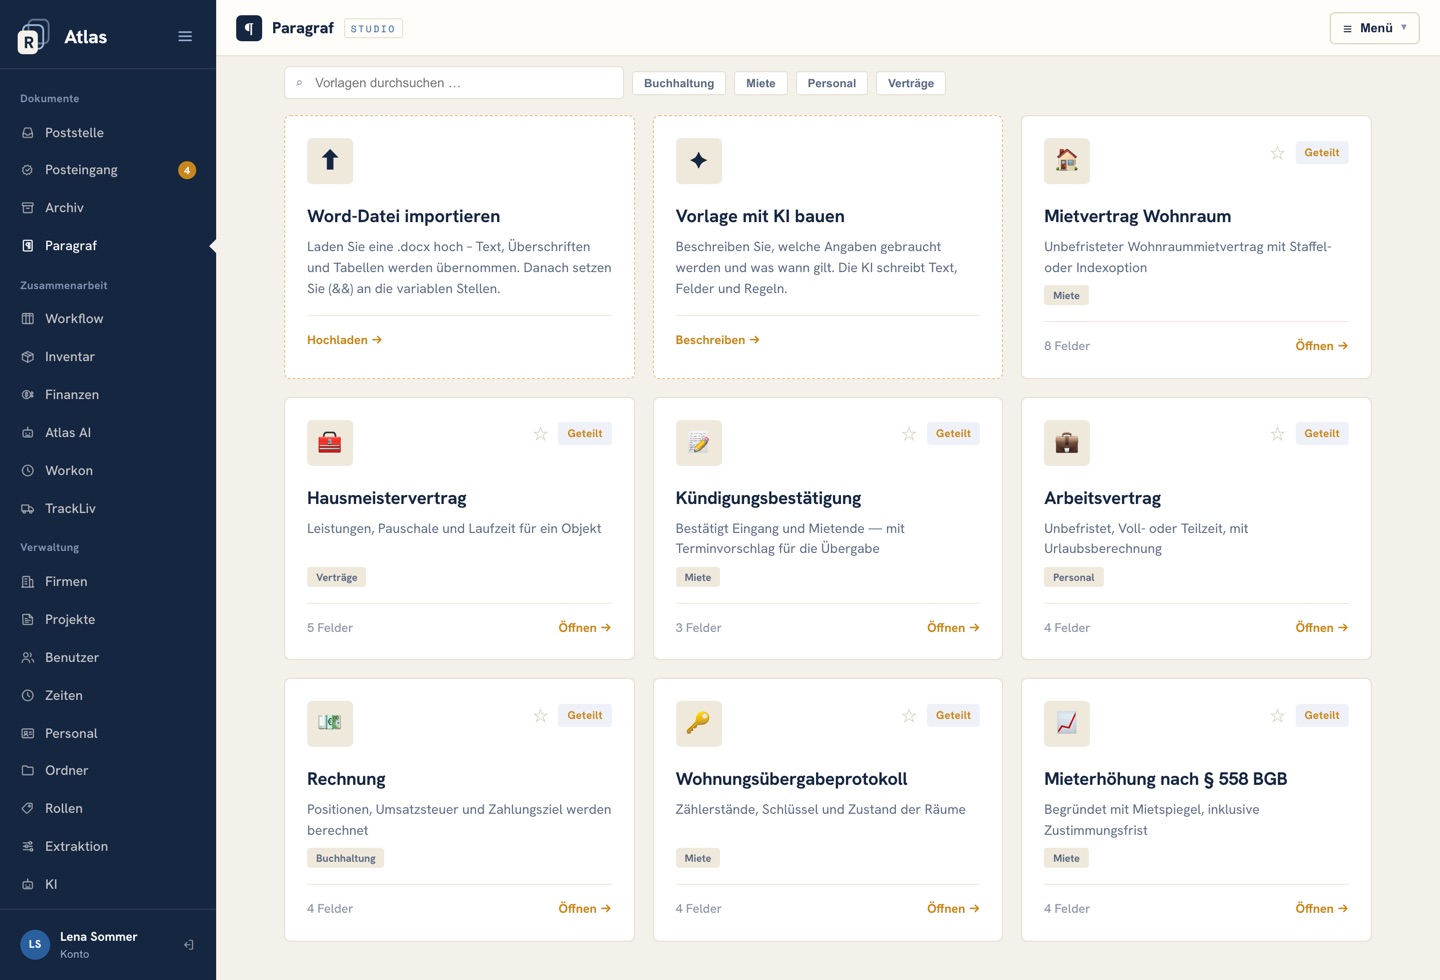Click the upload arrow icon on Word-Datei importieren

330,160
